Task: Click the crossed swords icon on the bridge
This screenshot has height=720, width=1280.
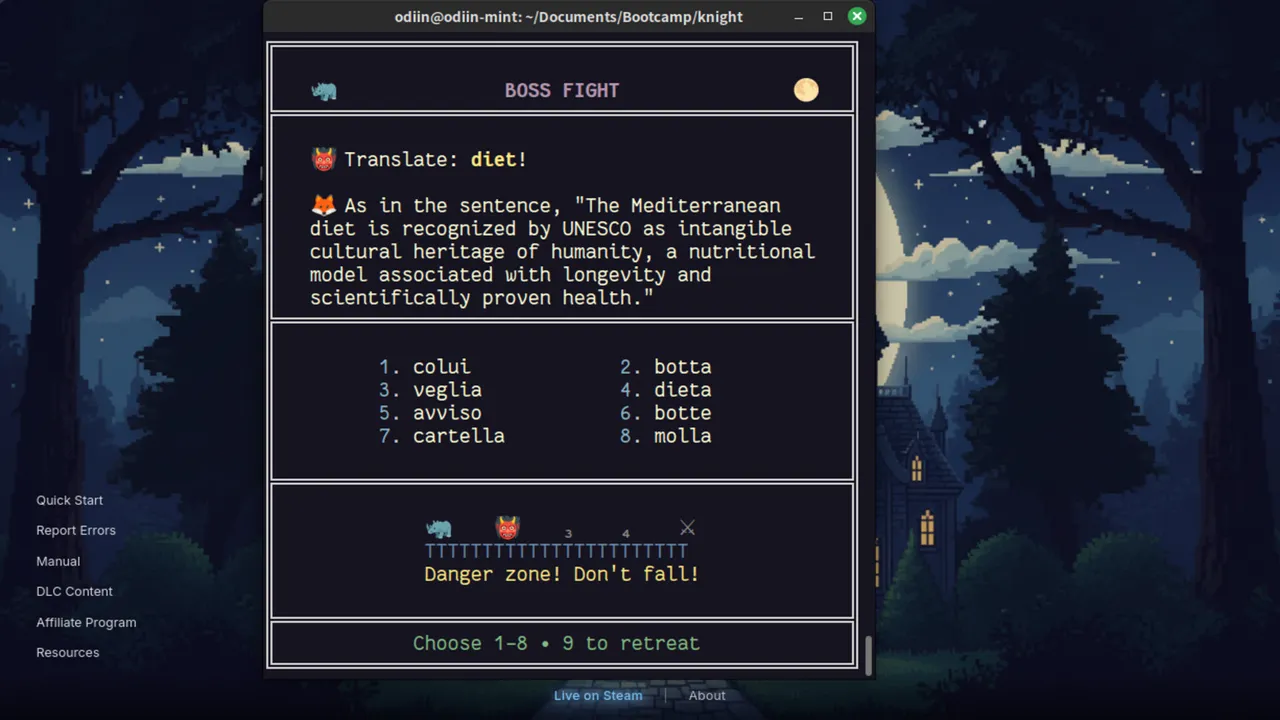Action: [x=687, y=528]
